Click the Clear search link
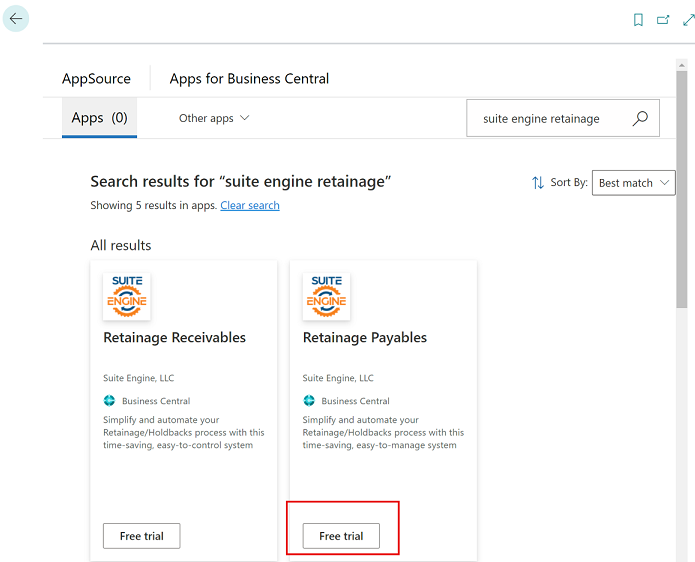The height and width of the screenshot is (562, 695). click(x=250, y=205)
